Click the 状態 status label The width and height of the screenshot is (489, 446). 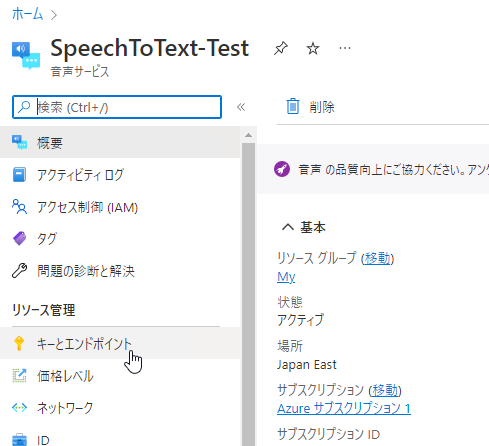tap(290, 302)
